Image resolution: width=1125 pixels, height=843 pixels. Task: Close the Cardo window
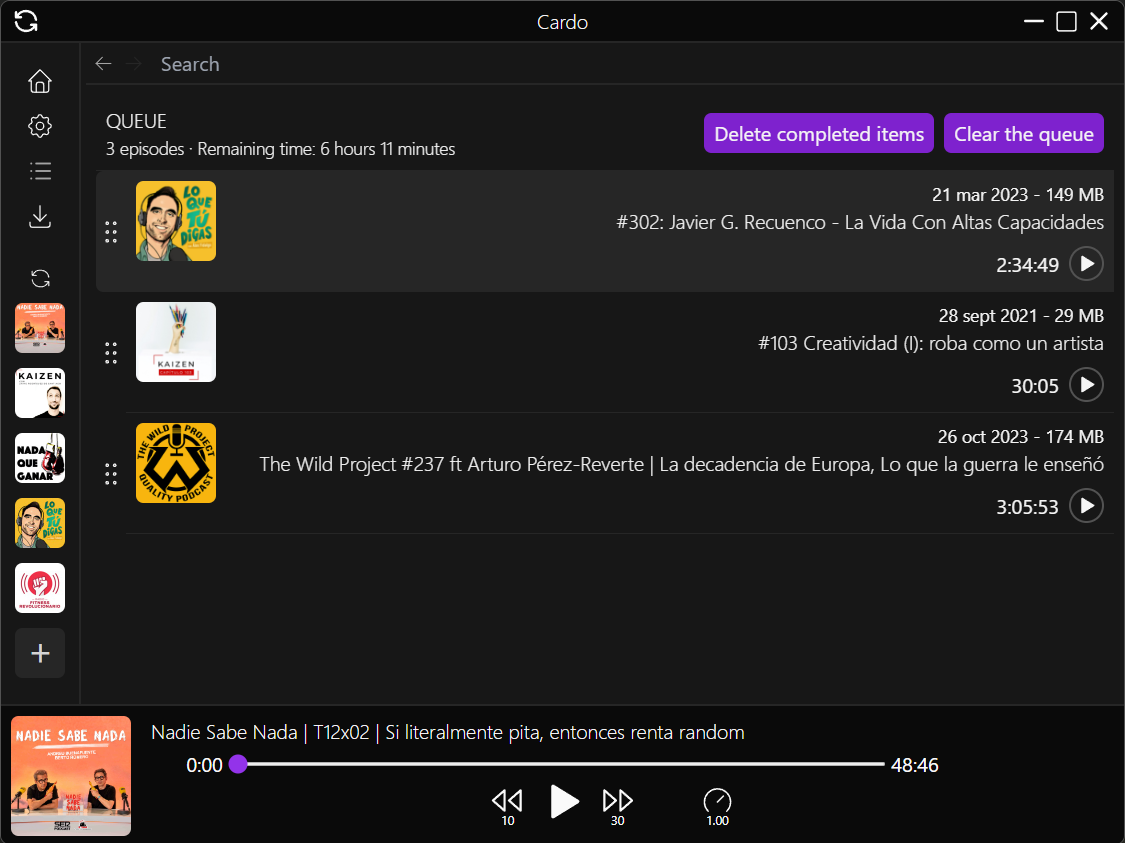[x=1099, y=22]
